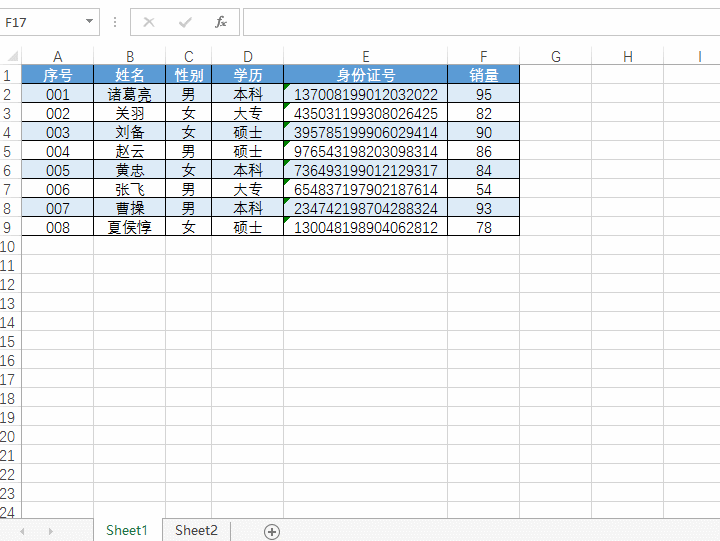The width and height of the screenshot is (720, 541).
Task: Click the header cell 学历
Action: pos(248,75)
